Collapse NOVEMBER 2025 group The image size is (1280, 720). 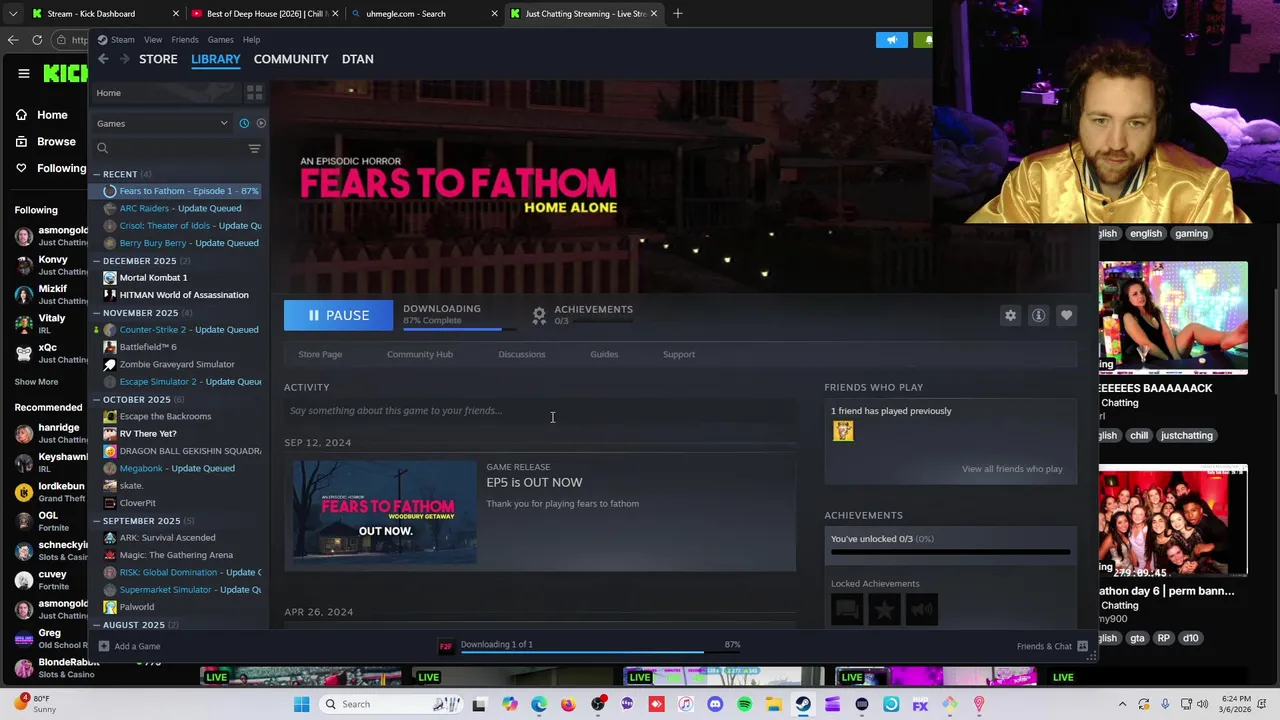pos(97,313)
